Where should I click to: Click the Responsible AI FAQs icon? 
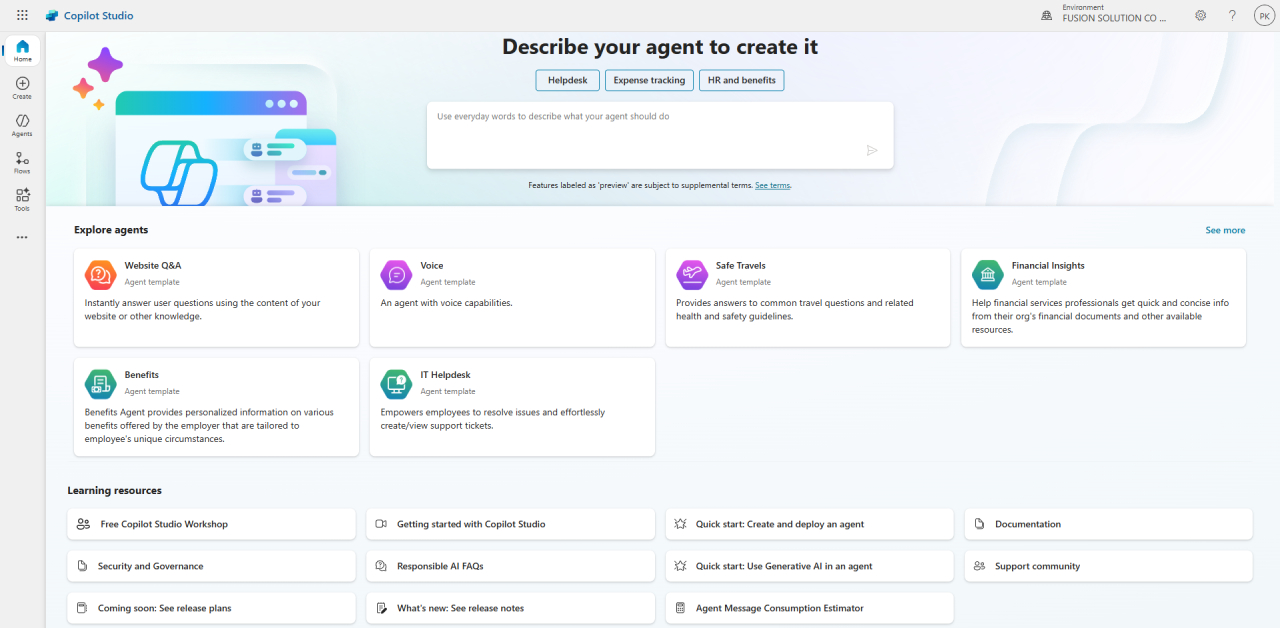(x=381, y=566)
